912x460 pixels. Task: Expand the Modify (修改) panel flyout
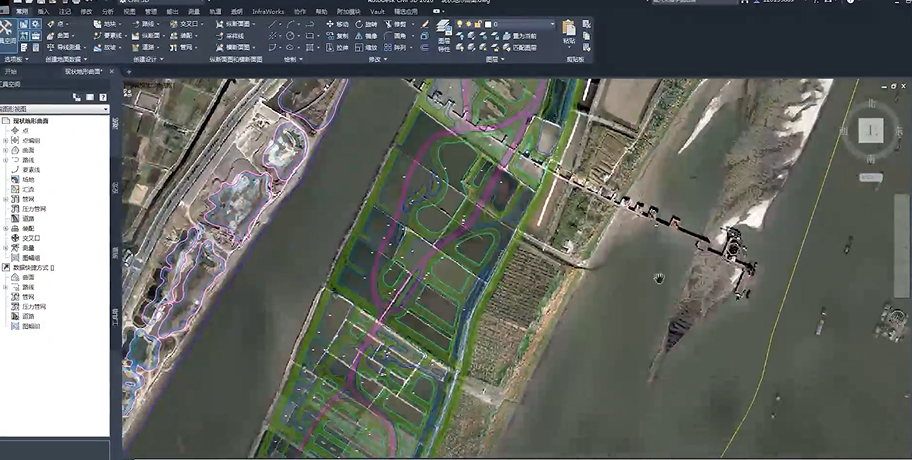click(376, 59)
